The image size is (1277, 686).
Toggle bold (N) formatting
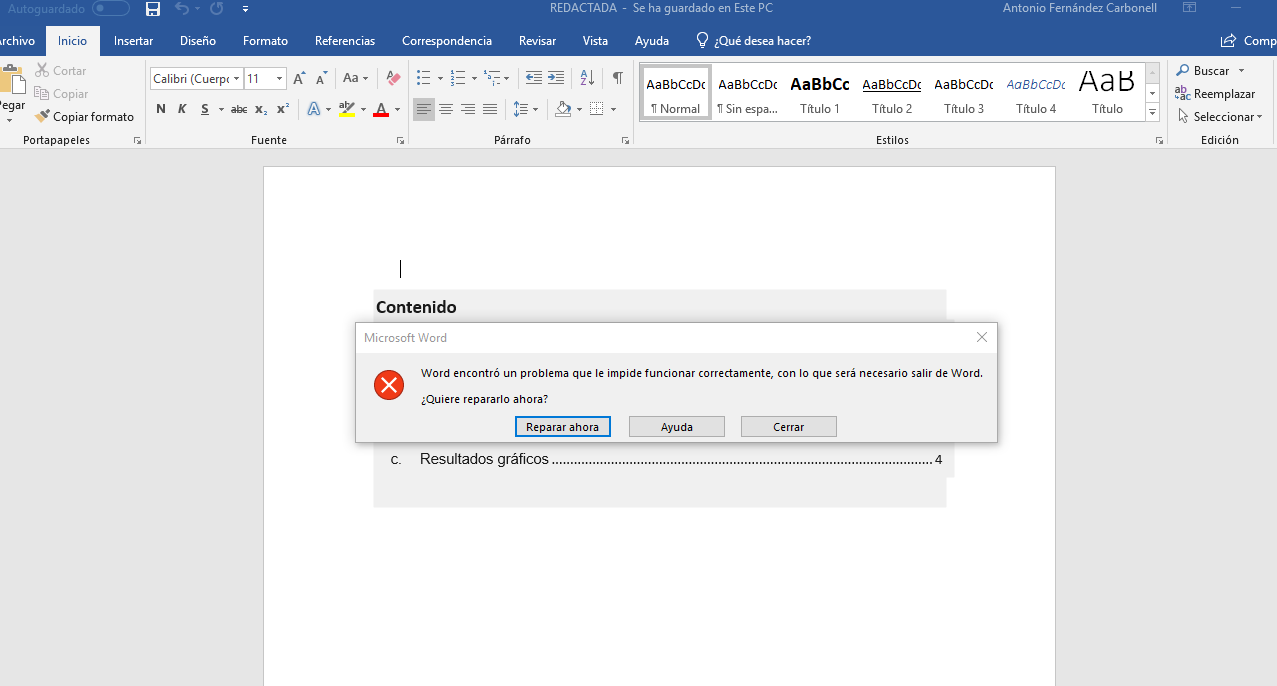pyautogui.click(x=161, y=109)
